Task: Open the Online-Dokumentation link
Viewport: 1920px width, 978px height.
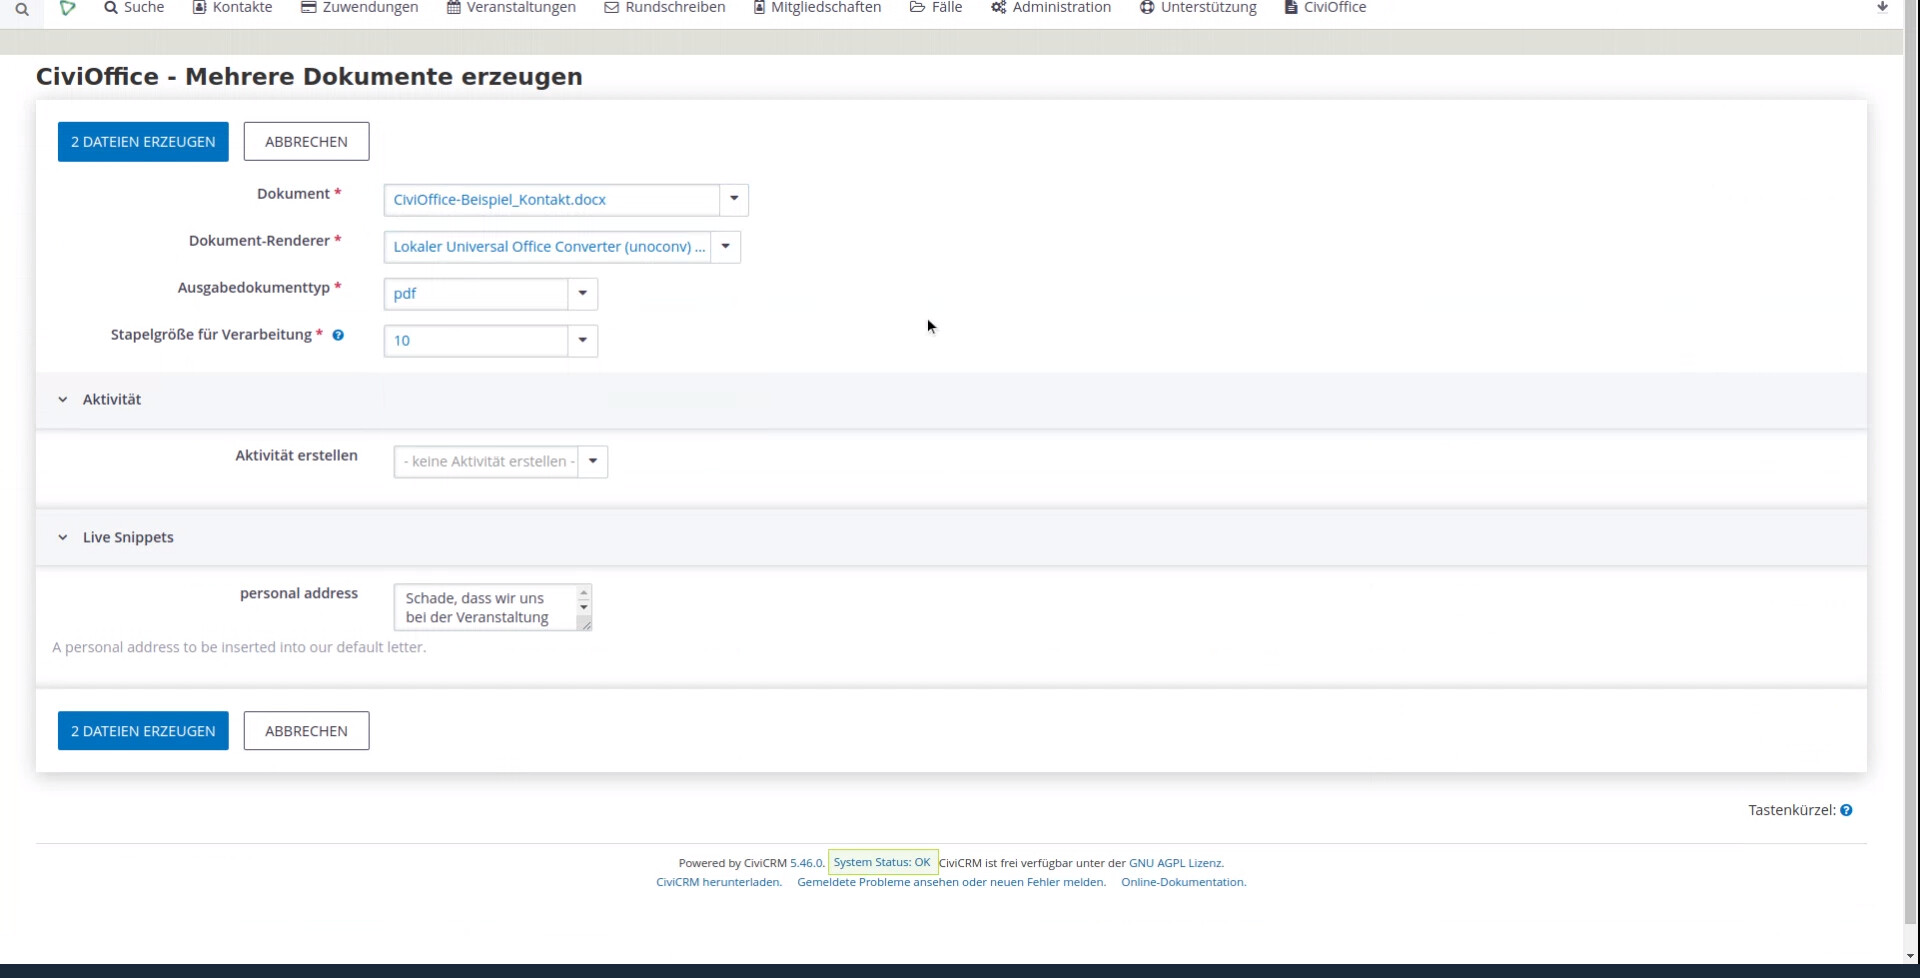Action: tap(1183, 882)
